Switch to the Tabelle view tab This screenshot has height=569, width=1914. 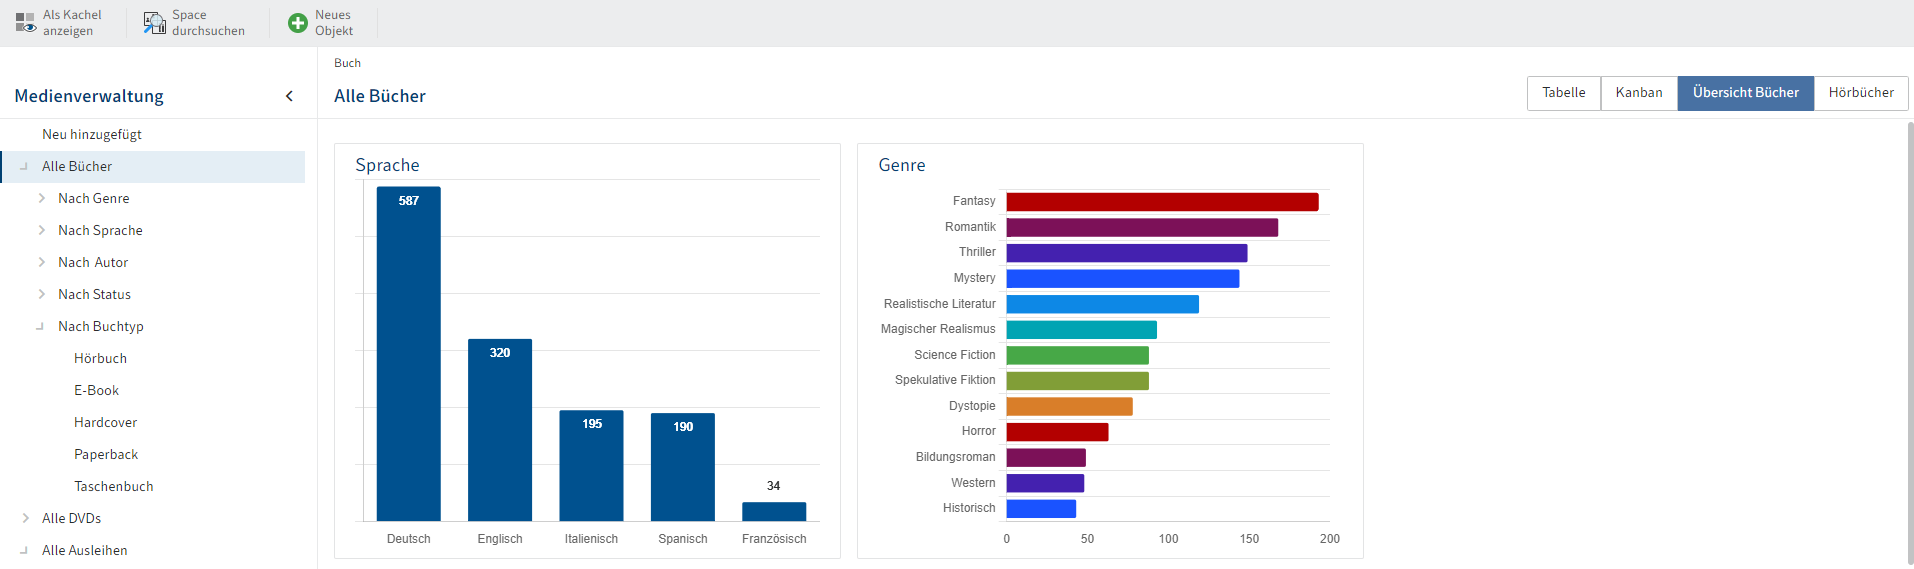tap(1564, 93)
